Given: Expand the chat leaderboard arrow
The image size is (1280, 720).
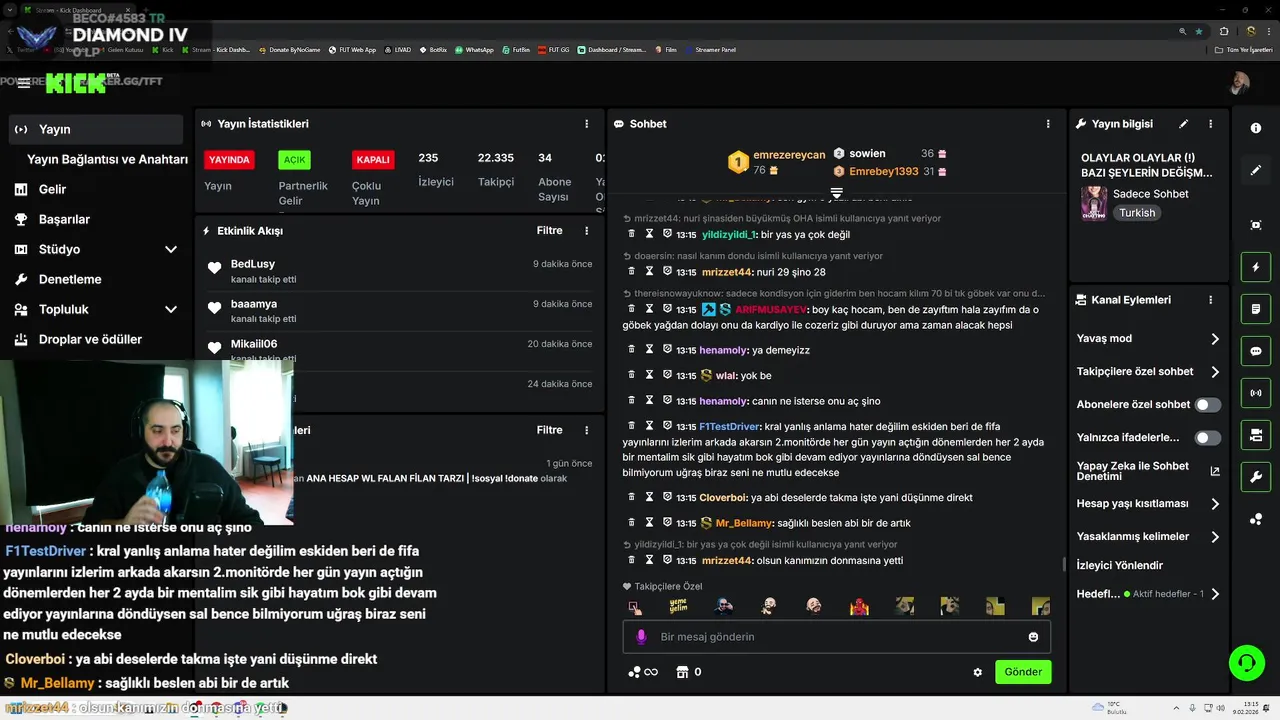Looking at the screenshot, I should (837, 192).
